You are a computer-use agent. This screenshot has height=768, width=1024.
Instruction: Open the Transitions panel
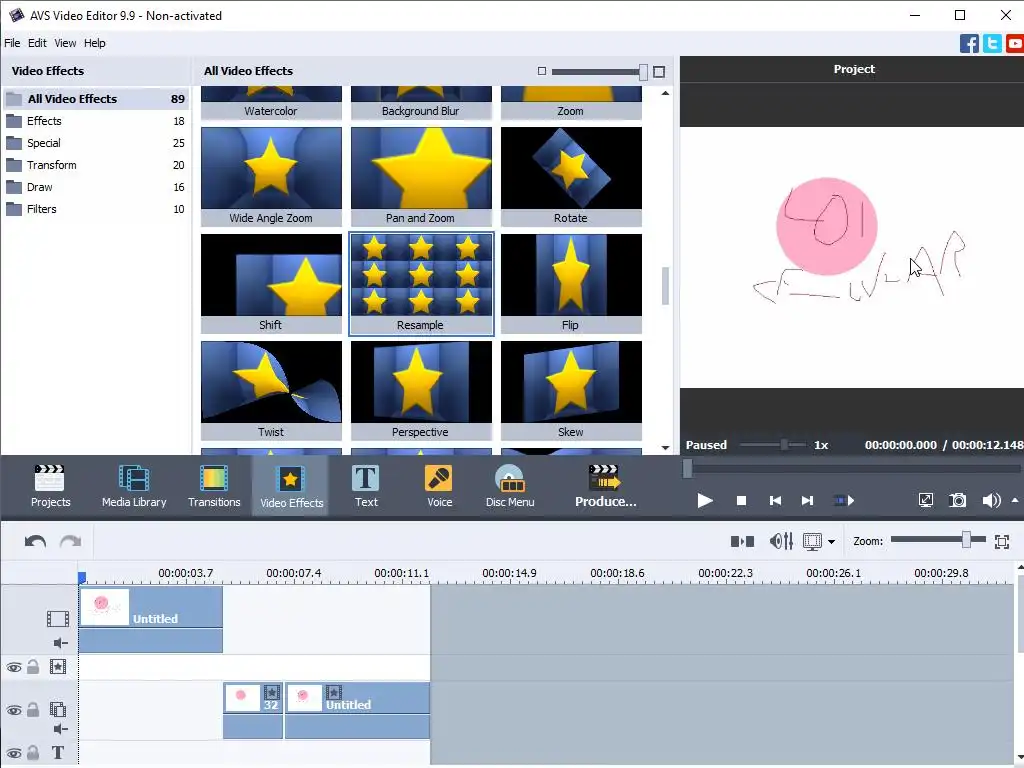click(x=214, y=485)
